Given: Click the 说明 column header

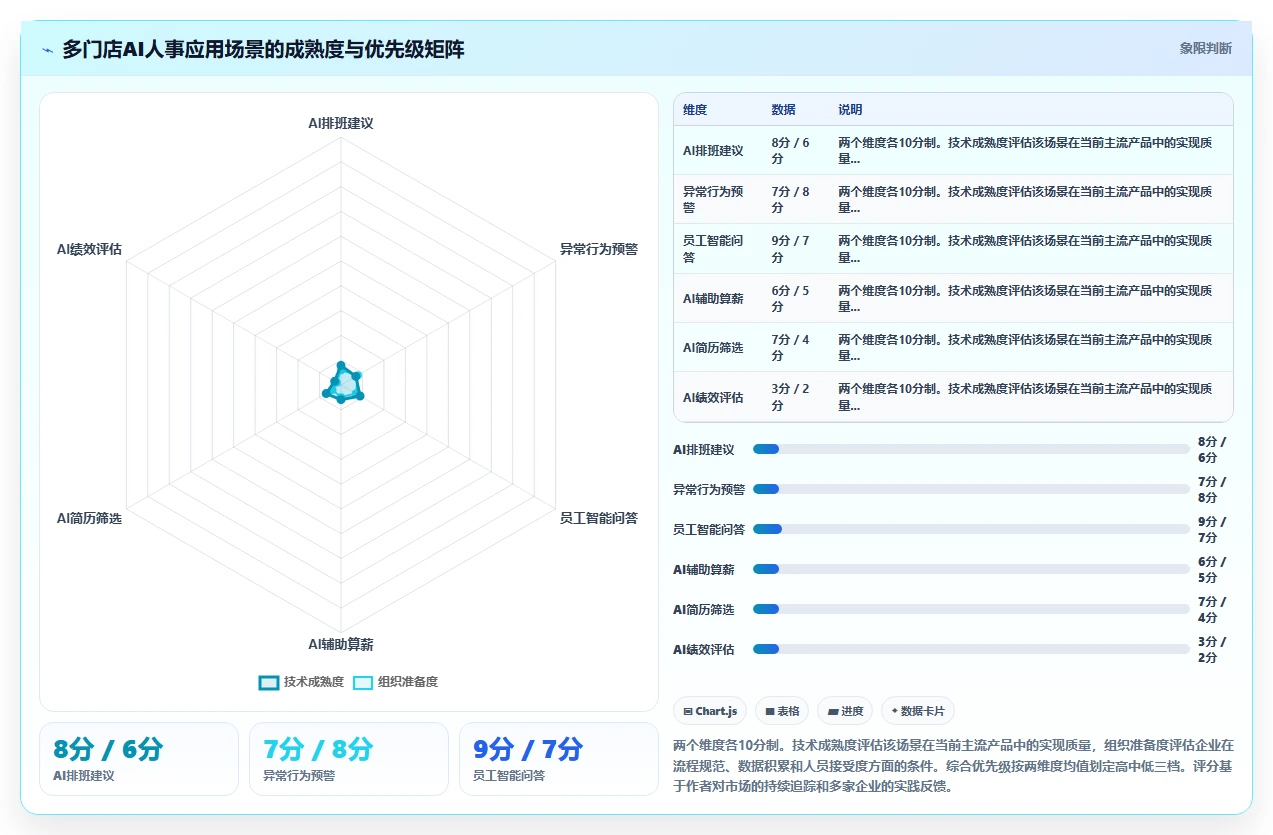Looking at the screenshot, I should click(x=850, y=110).
